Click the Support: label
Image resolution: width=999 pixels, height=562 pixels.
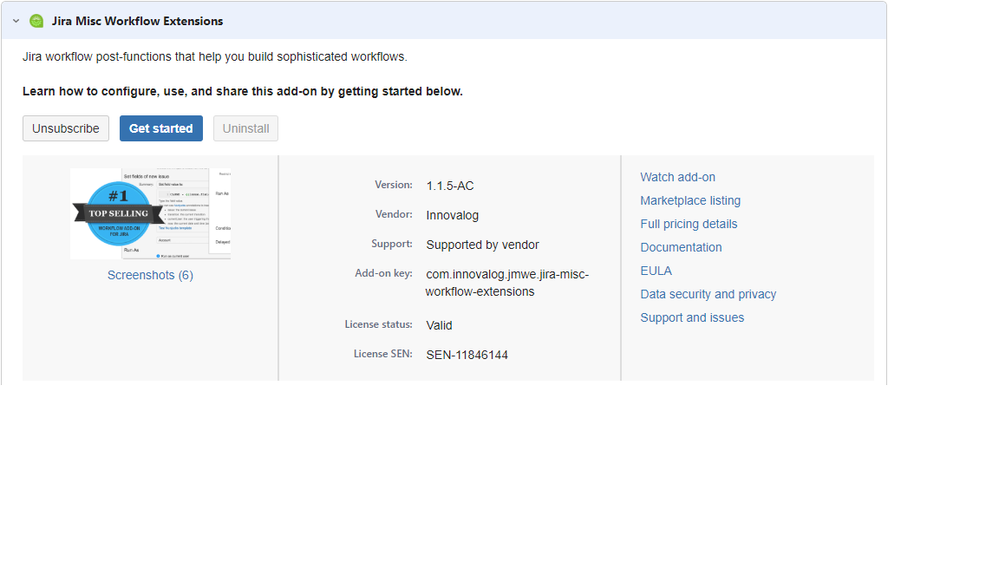click(x=392, y=243)
